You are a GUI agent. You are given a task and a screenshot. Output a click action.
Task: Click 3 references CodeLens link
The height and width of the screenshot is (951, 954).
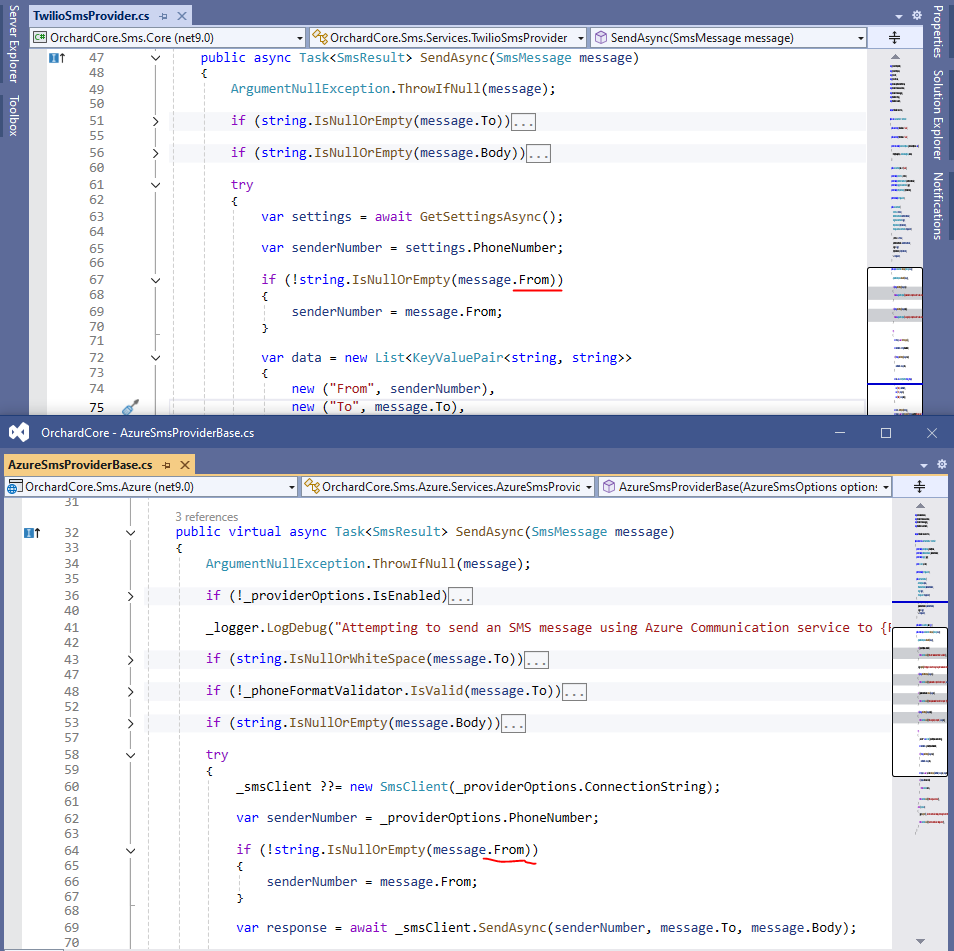point(206,517)
